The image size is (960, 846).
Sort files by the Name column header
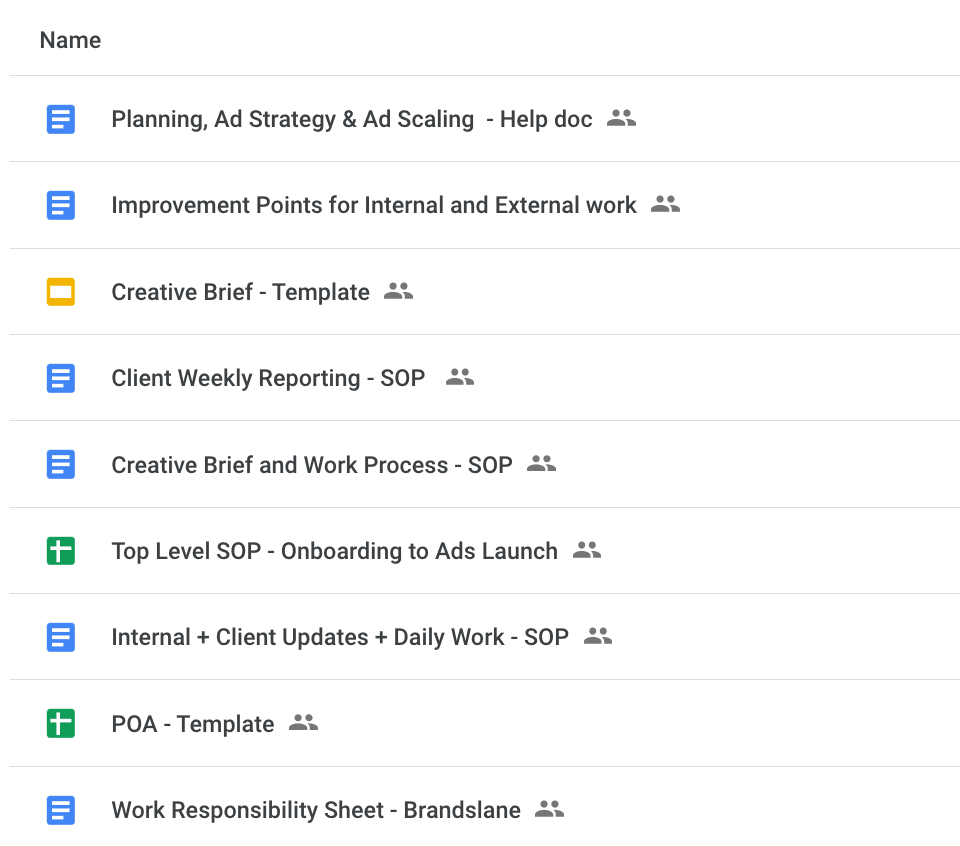pyautogui.click(x=70, y=41)
